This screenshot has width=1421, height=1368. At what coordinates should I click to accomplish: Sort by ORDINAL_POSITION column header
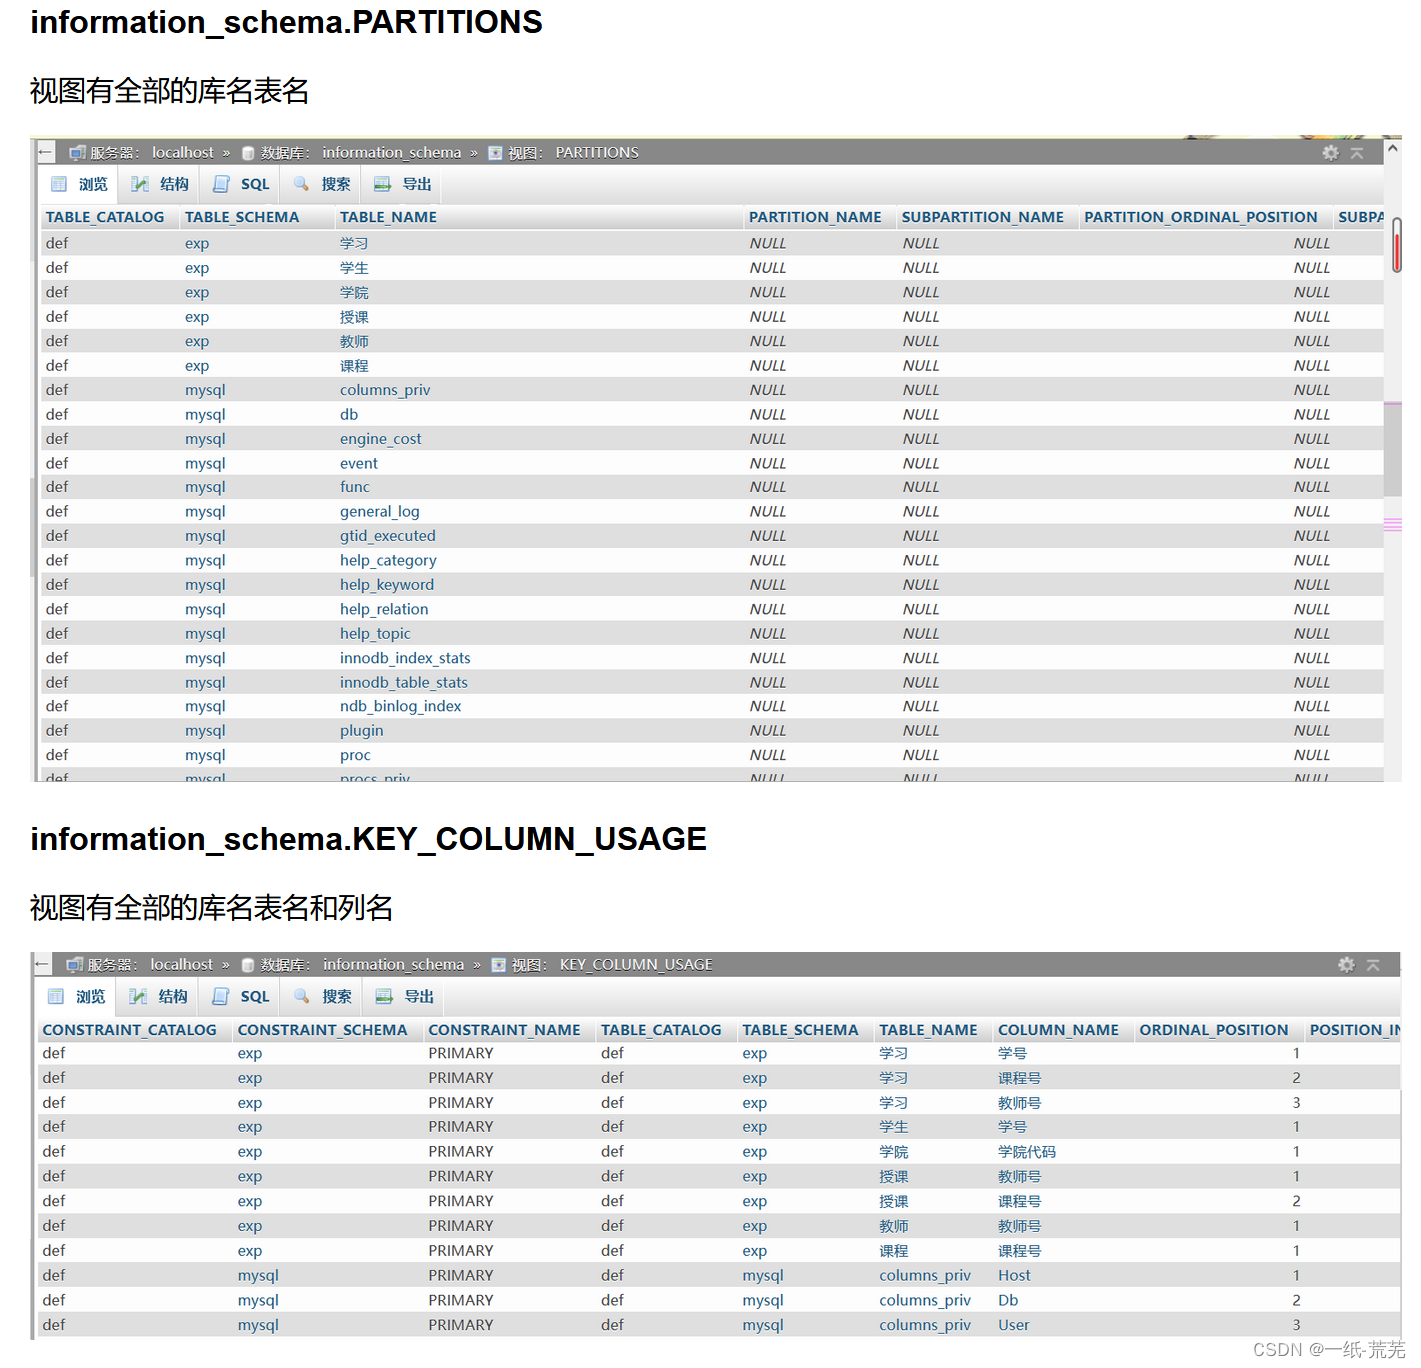[x=1213, y=1030]
